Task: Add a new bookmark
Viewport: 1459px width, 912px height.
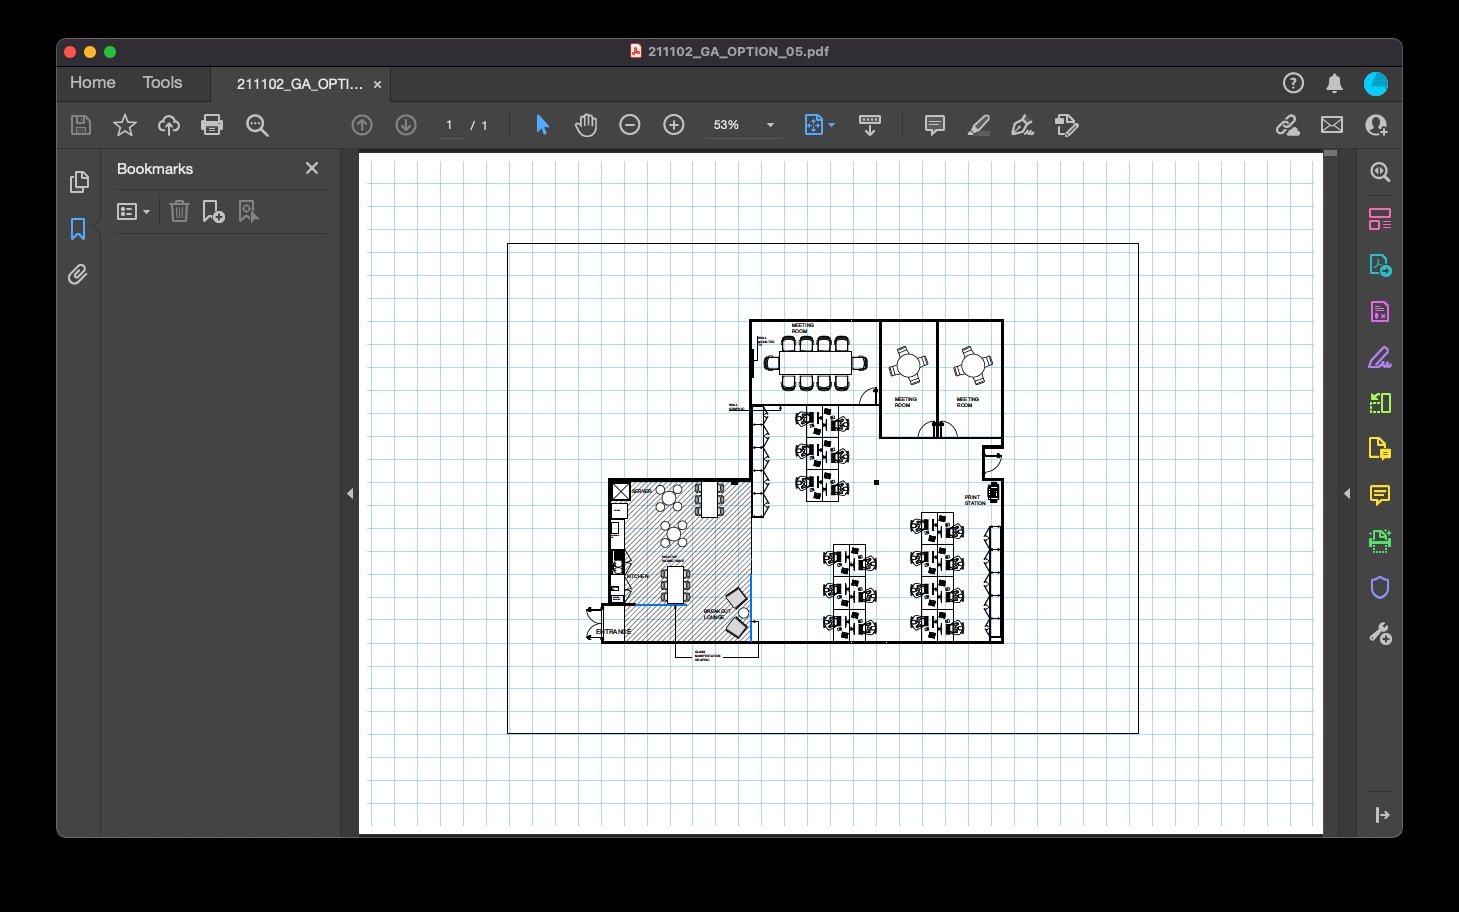Action: pyautogui.click(x=213, y=211)
